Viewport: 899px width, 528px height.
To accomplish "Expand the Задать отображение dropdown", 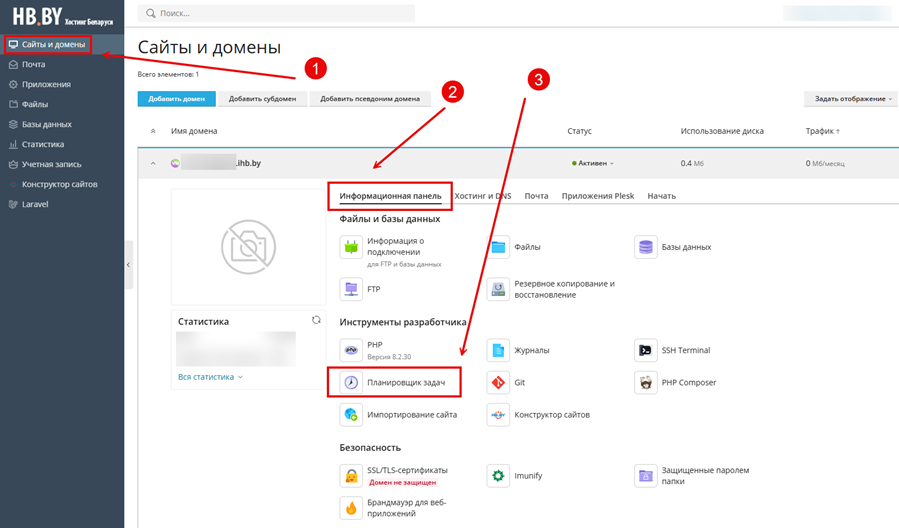I will (x=849, y=99).
